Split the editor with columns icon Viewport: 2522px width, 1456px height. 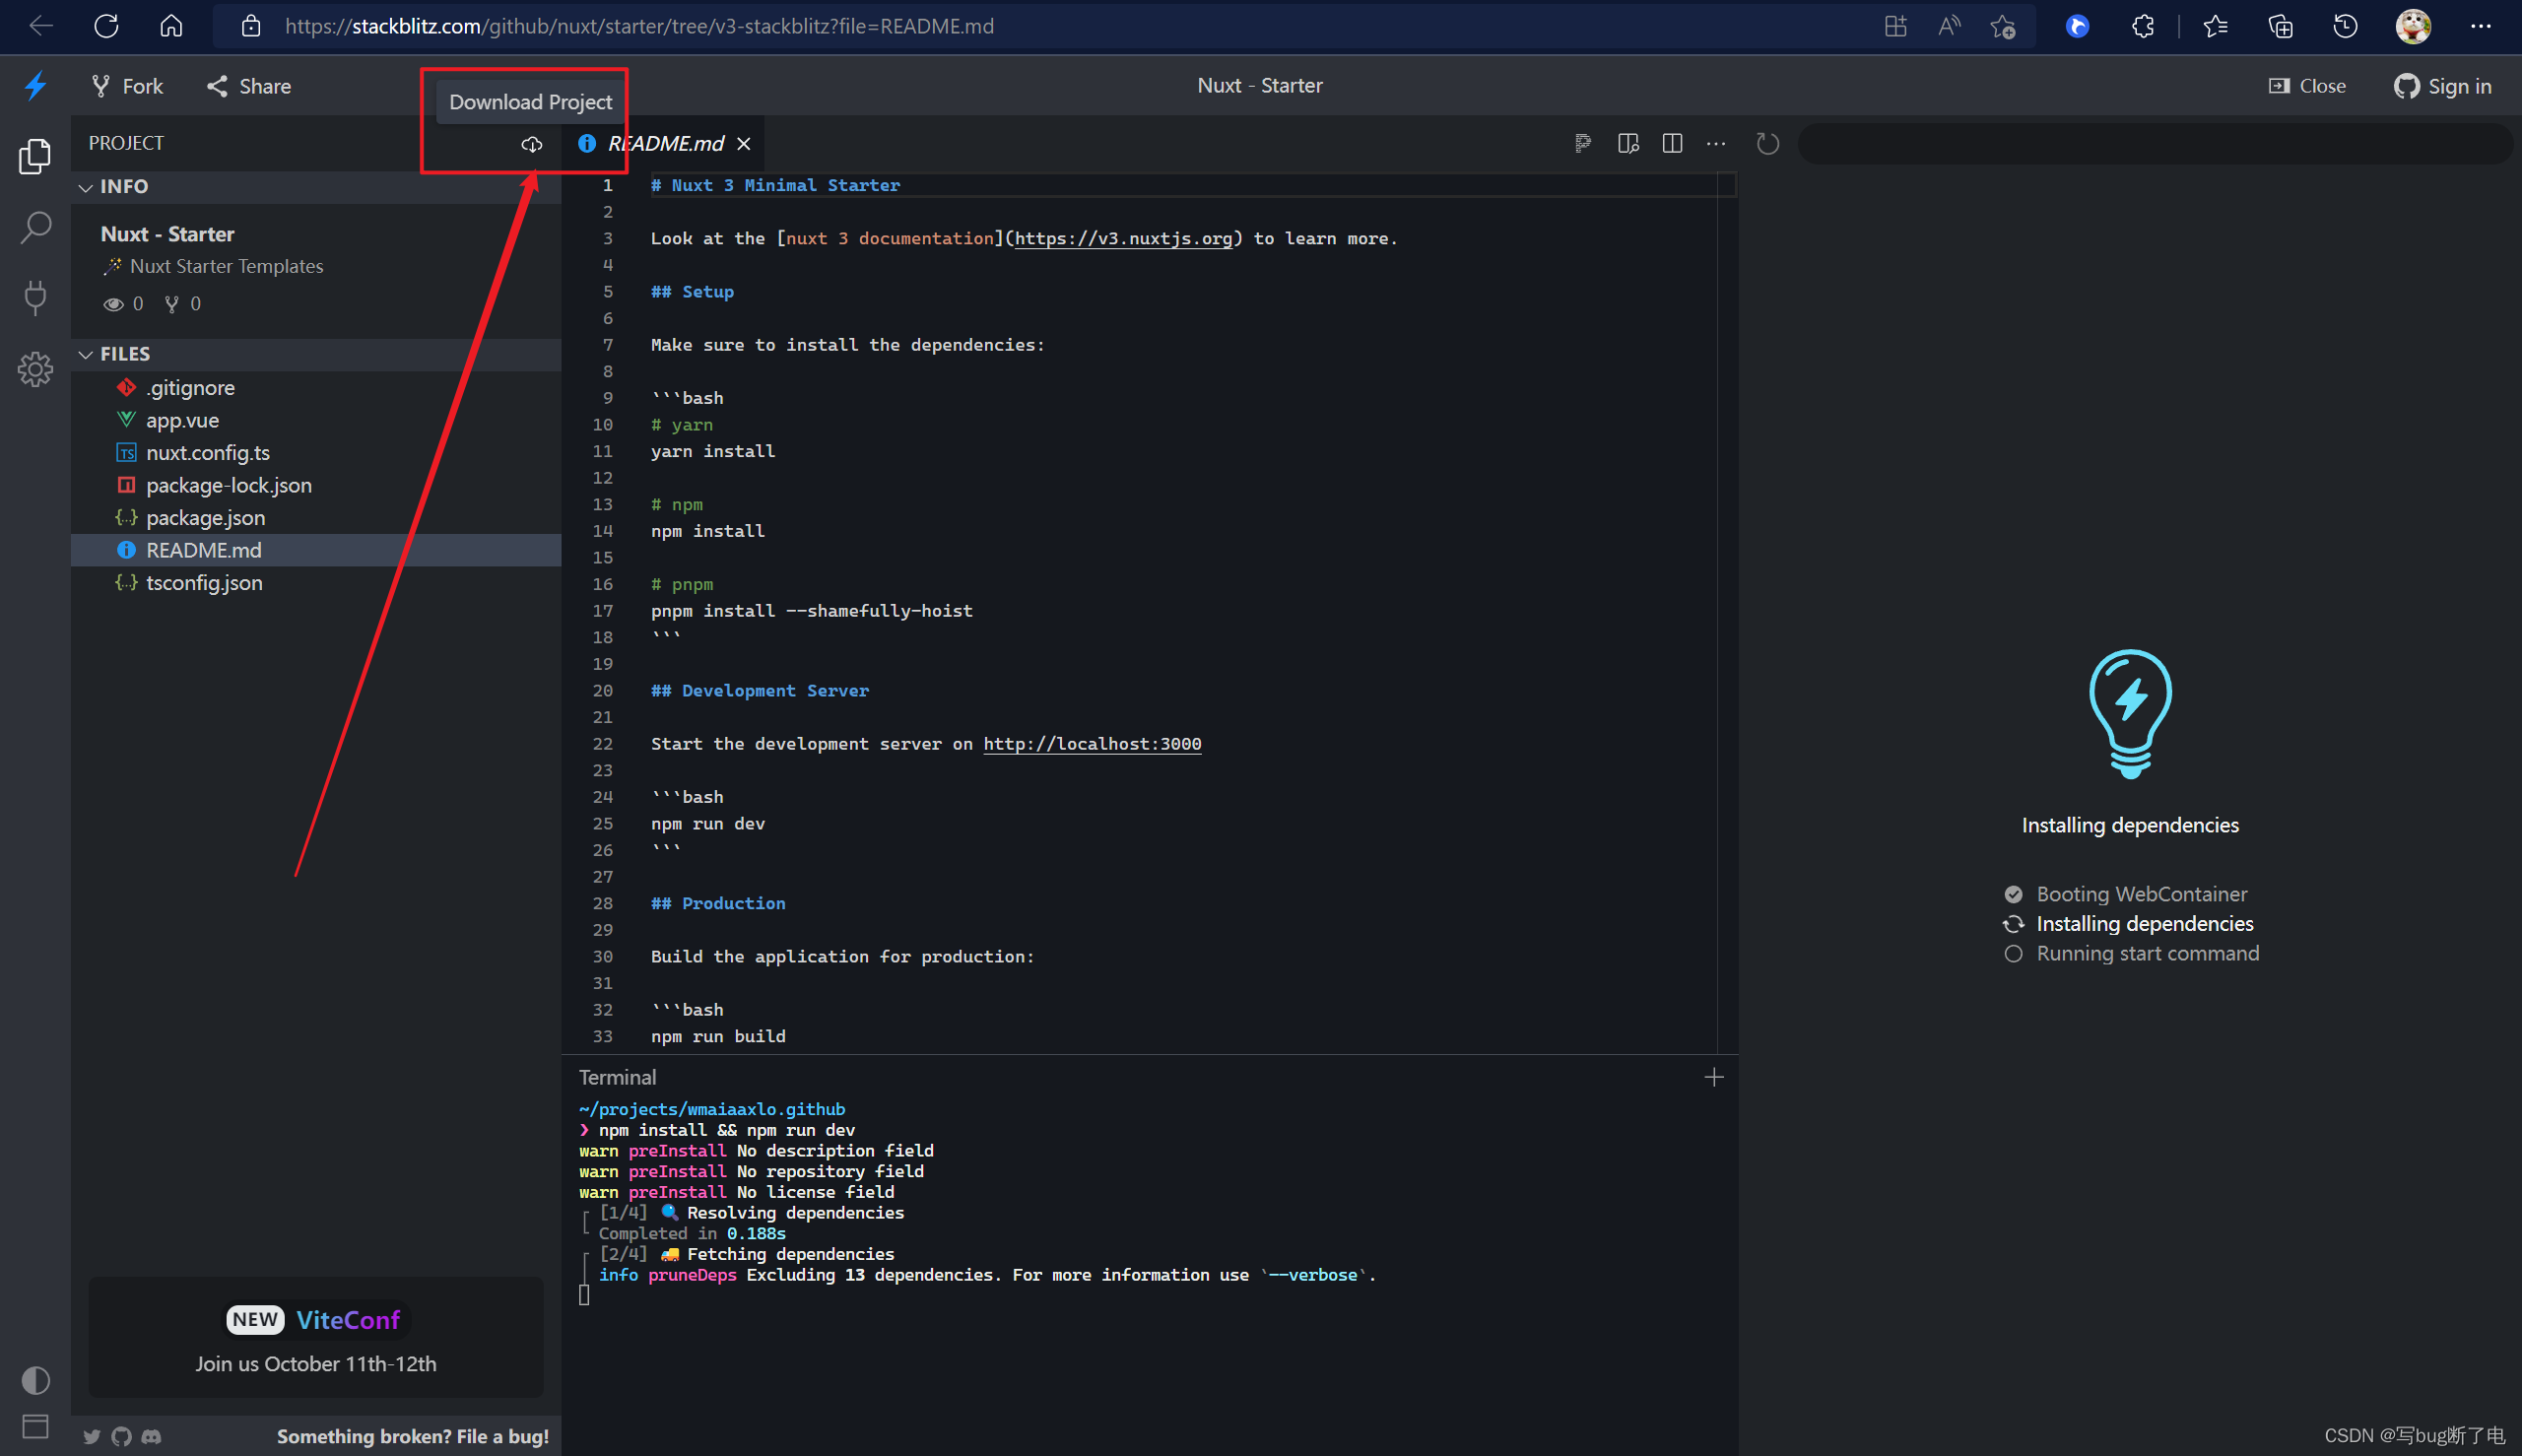click(1672, 144)
